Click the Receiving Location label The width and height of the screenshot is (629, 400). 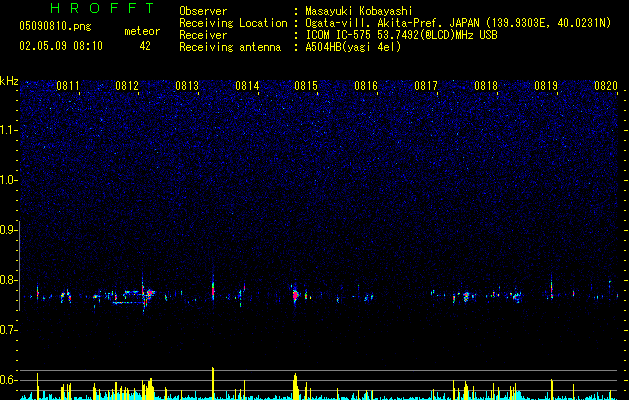233,23
